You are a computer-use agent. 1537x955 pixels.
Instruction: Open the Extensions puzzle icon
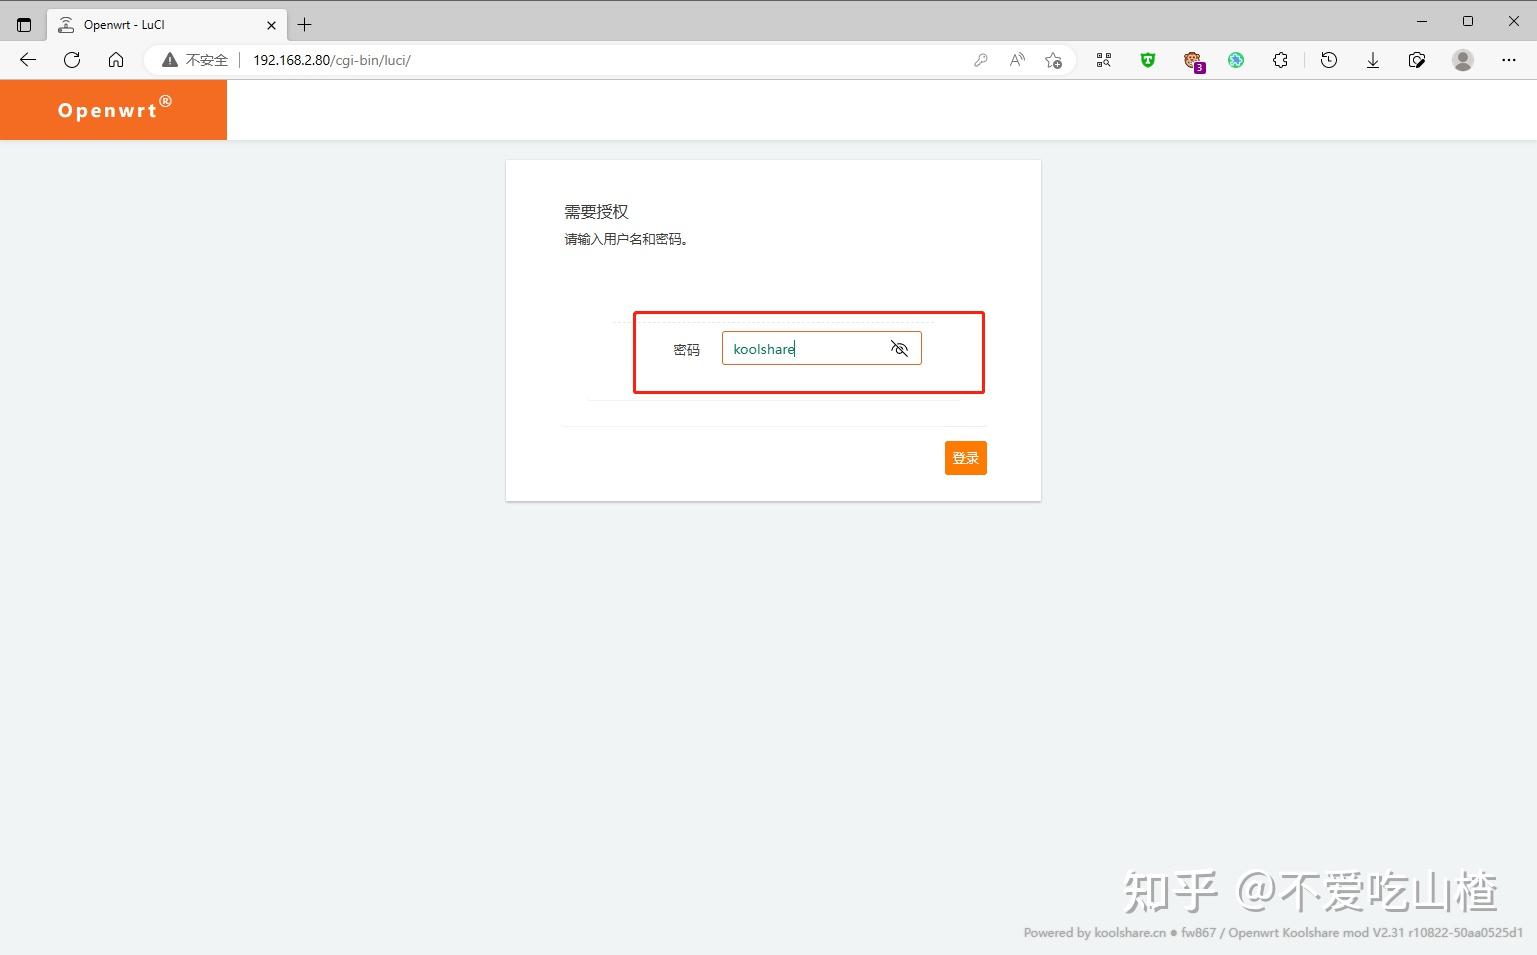click(x=1280, y=60)
